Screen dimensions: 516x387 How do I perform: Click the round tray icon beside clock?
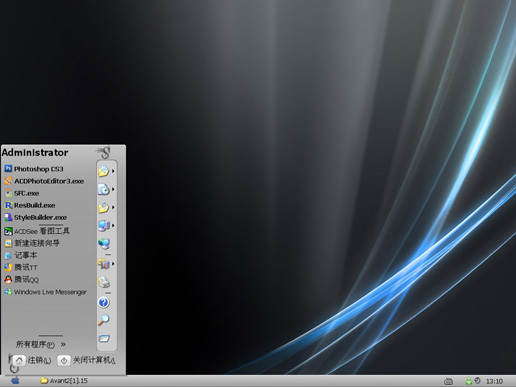[477, 380]
